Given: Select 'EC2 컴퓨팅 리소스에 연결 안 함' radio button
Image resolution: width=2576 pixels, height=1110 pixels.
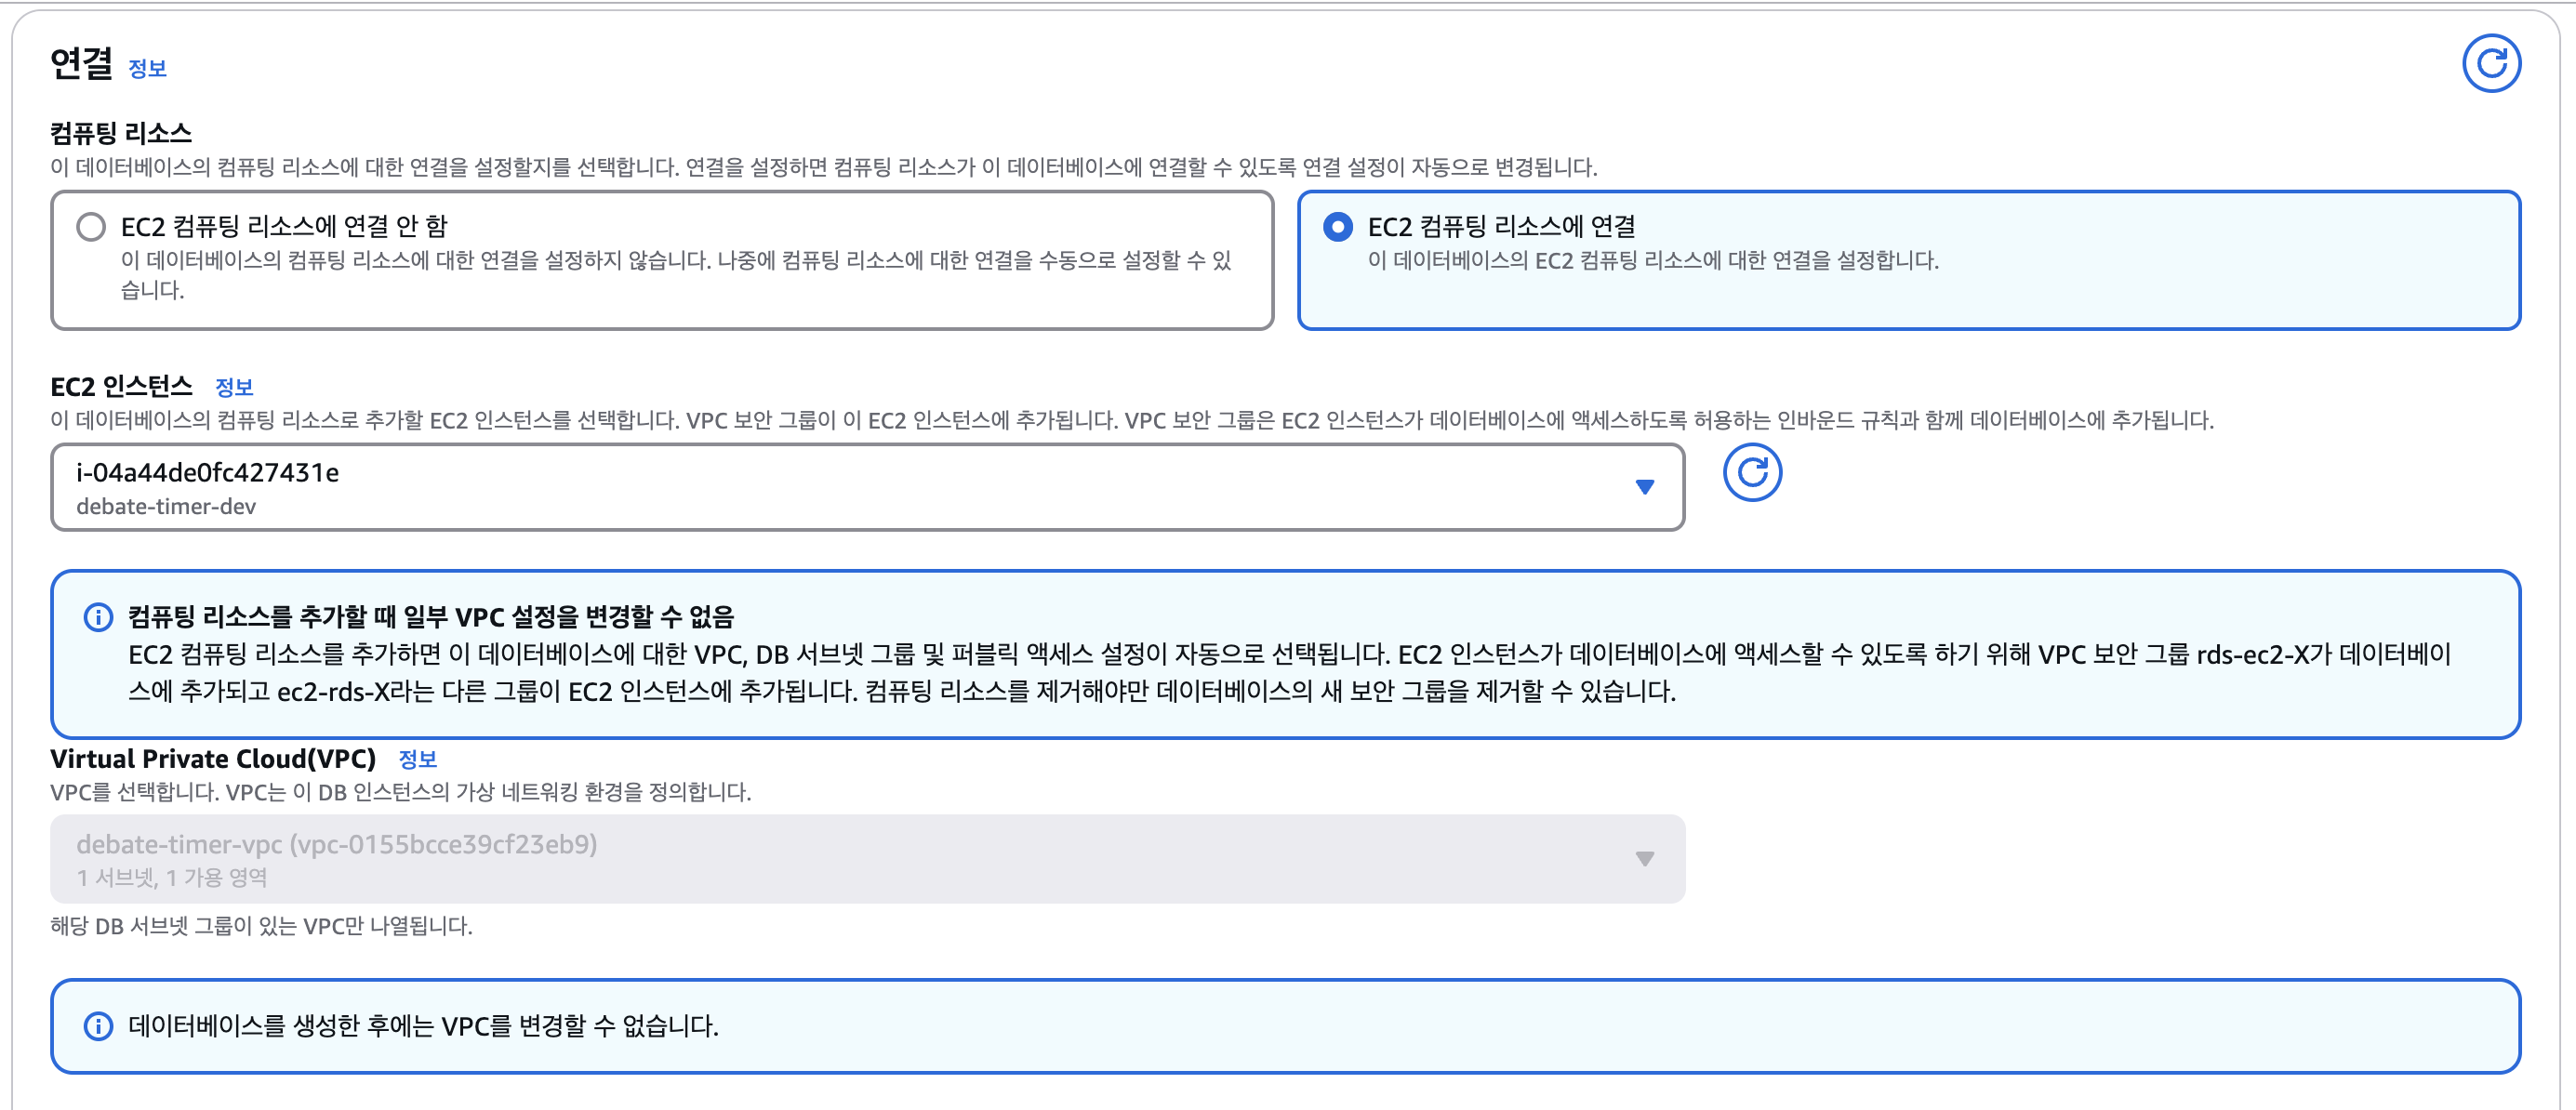Looking at the screenshot, I should pos(91,227).
